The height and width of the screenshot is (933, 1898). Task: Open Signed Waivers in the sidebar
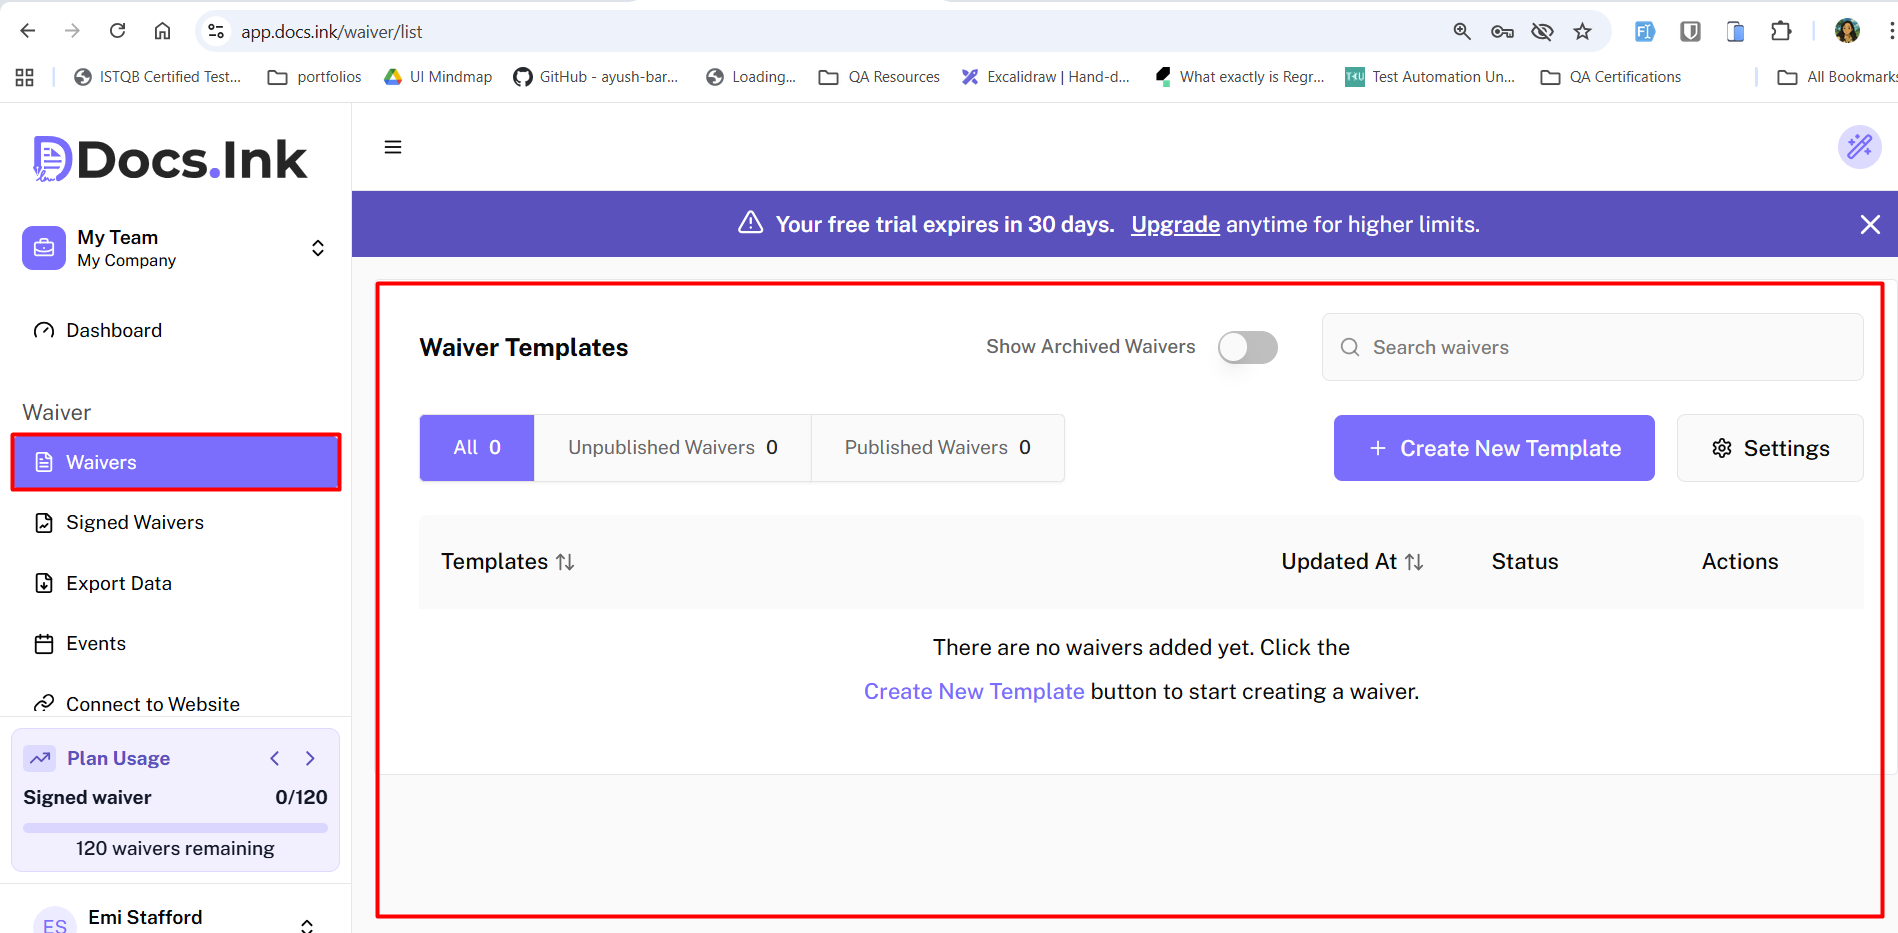(x=134, y=522)
